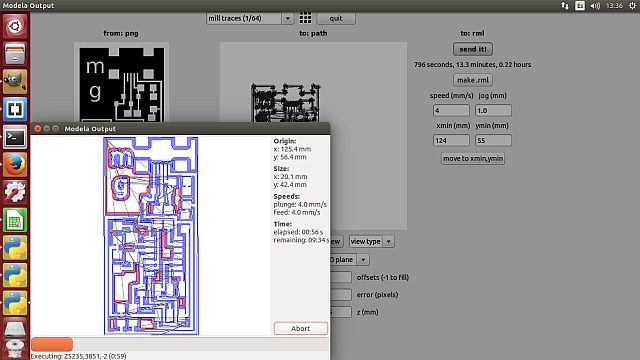Click the remaining: 09:34 s text
The image size is (640, 360).
[x=301, y=240]
